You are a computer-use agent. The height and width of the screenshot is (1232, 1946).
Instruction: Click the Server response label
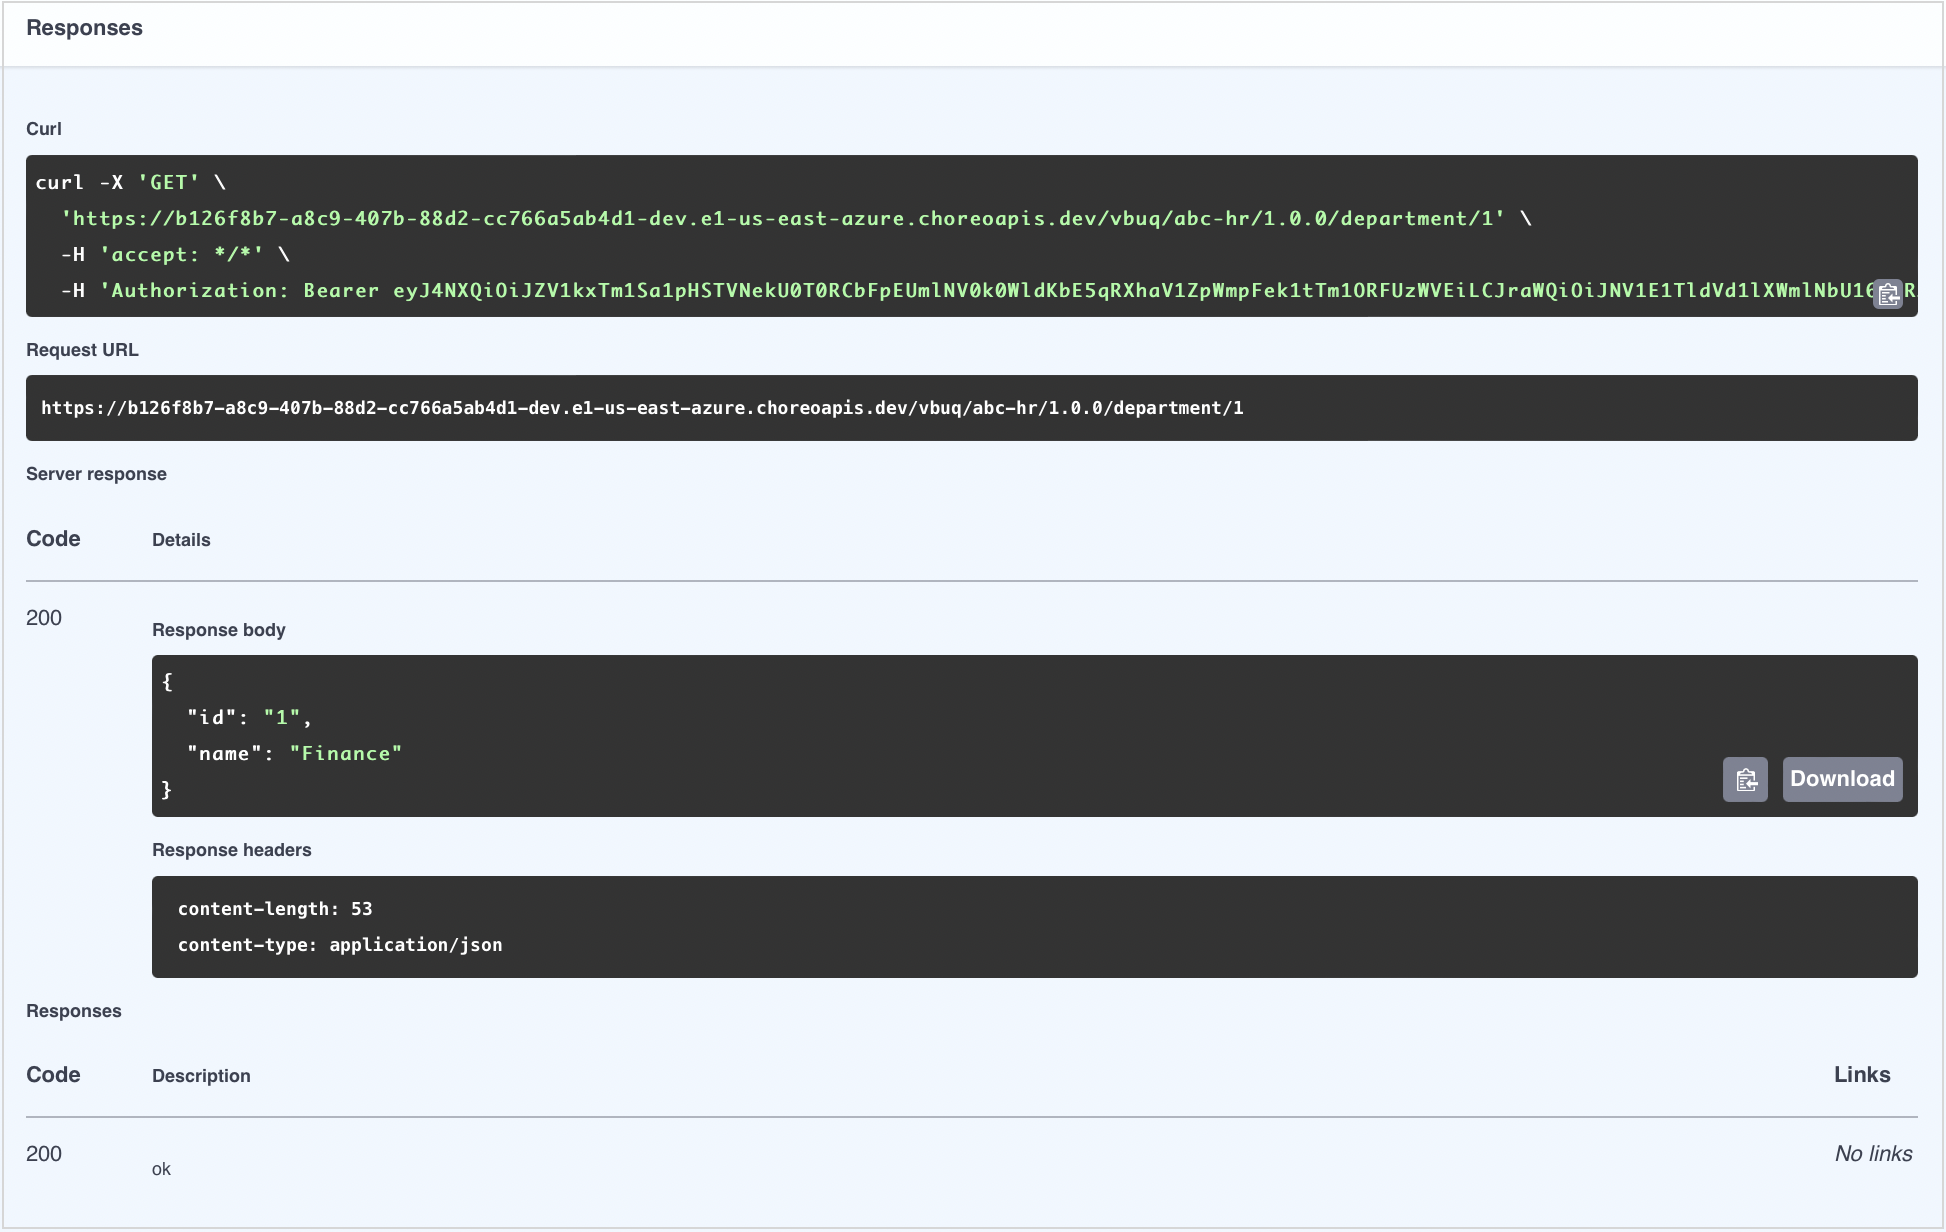(96, 474)
